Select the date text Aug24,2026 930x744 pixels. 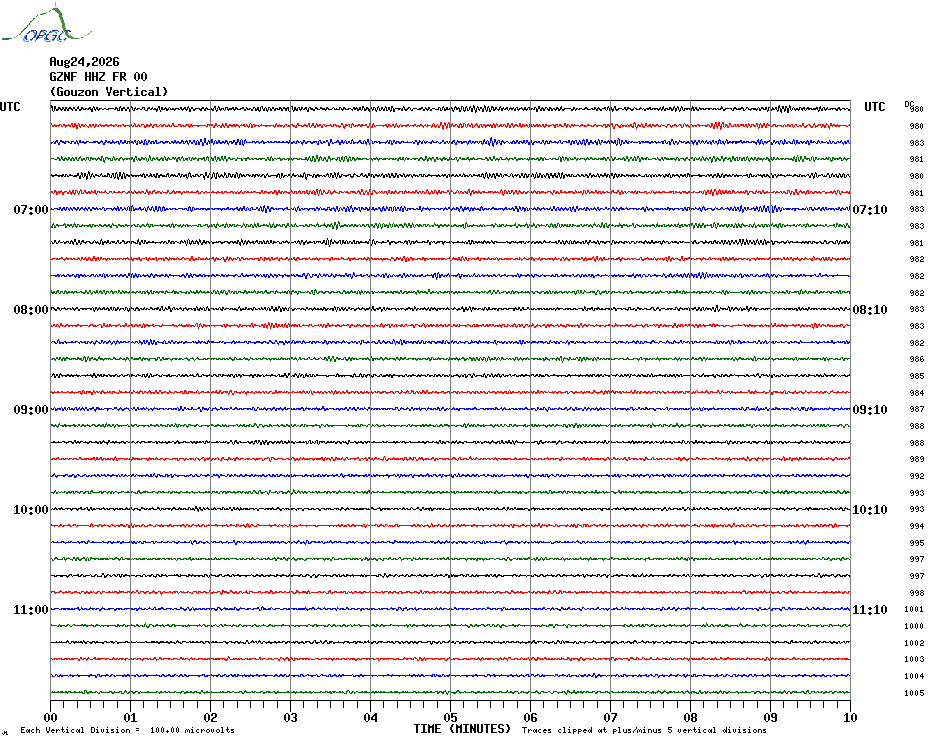(84, 62)
